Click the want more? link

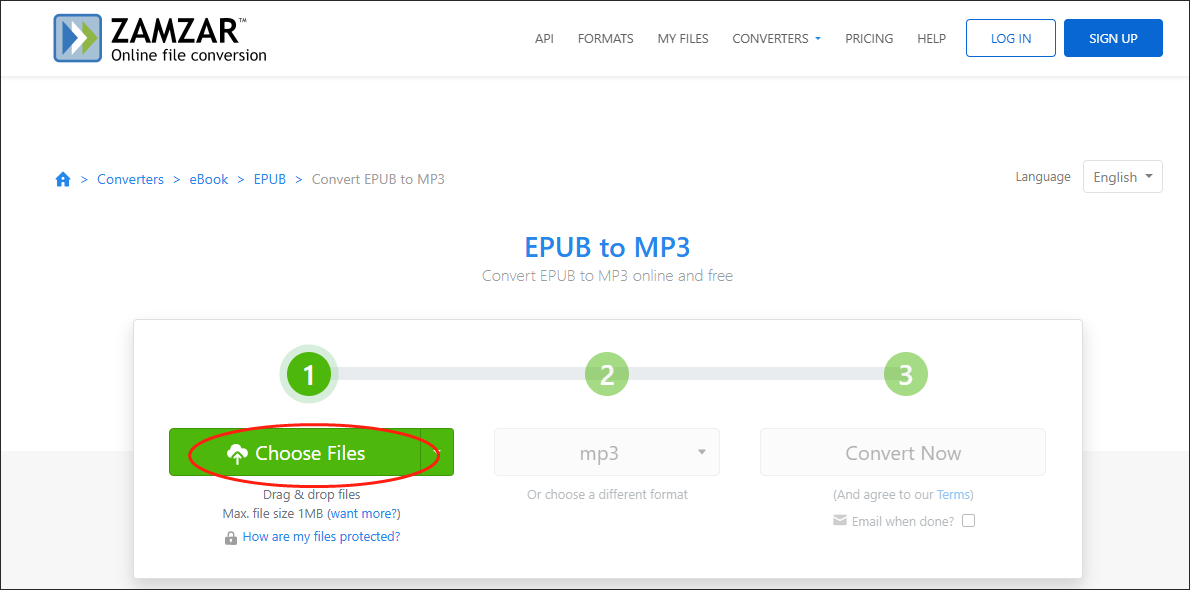[x=365, y=514]
